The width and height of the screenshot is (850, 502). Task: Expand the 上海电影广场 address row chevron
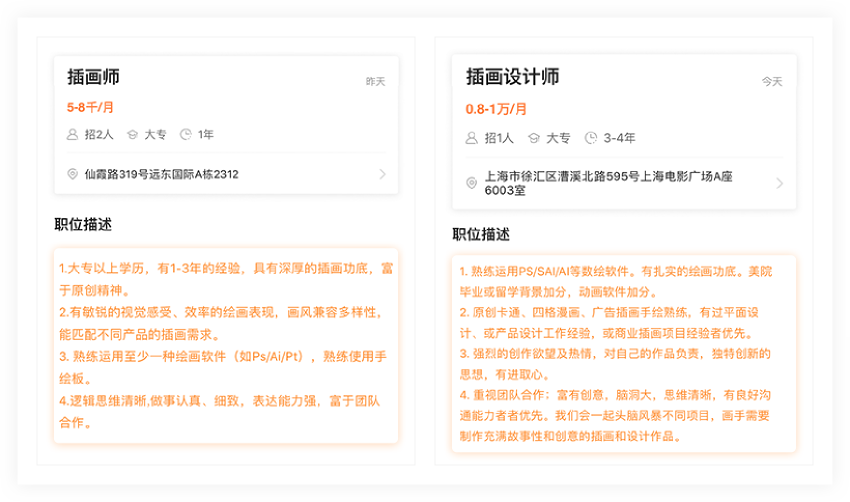[x=779, y=183]
